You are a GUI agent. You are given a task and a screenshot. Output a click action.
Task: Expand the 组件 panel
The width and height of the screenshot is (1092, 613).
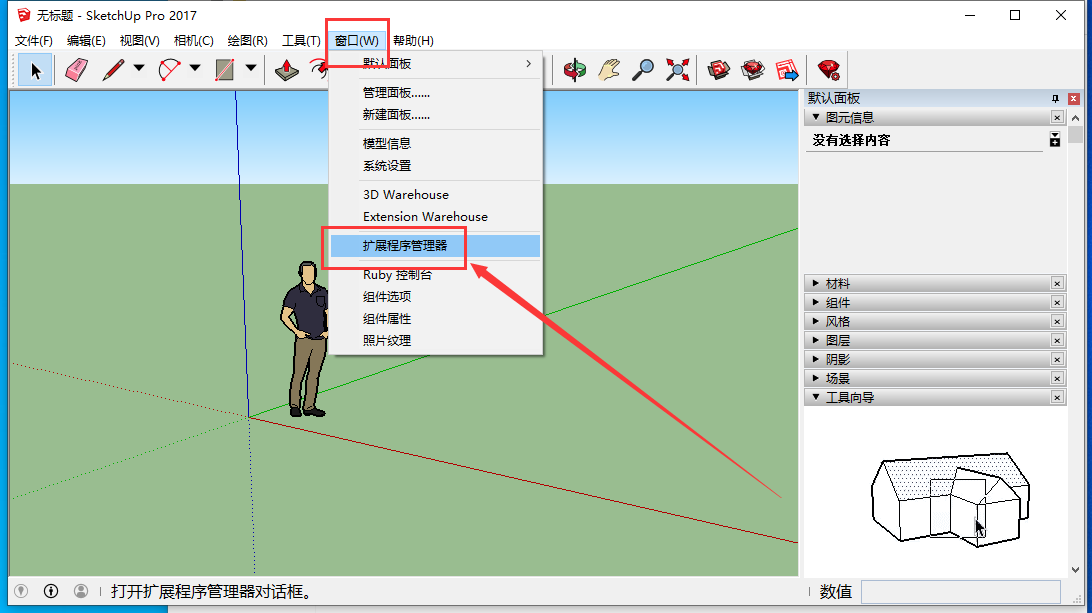(x=816, y=302)
